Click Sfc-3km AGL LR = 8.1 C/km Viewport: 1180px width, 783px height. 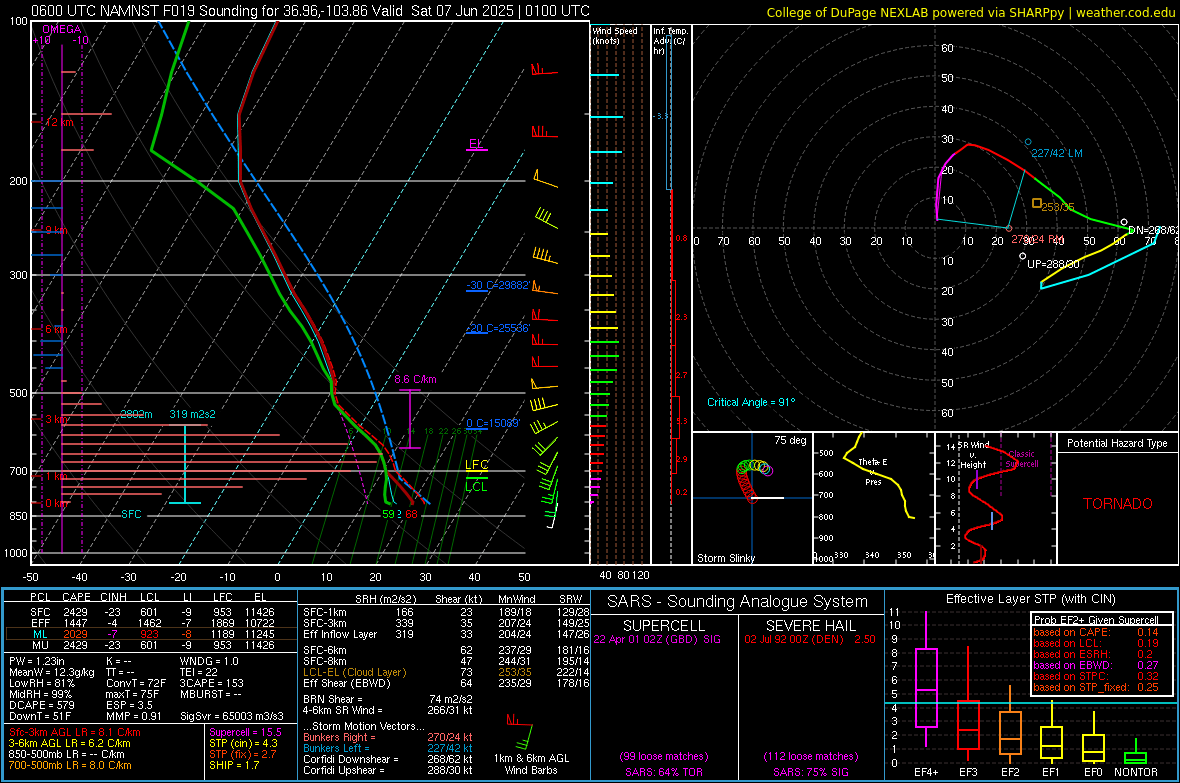(75, 733)
